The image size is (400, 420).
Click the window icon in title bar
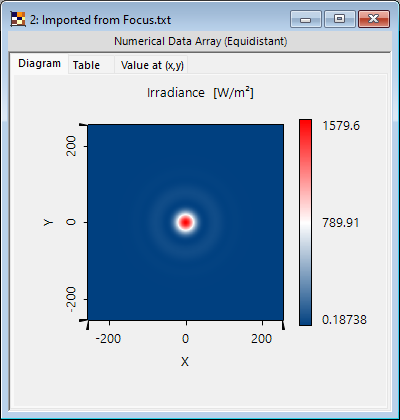tap(18, 19)
